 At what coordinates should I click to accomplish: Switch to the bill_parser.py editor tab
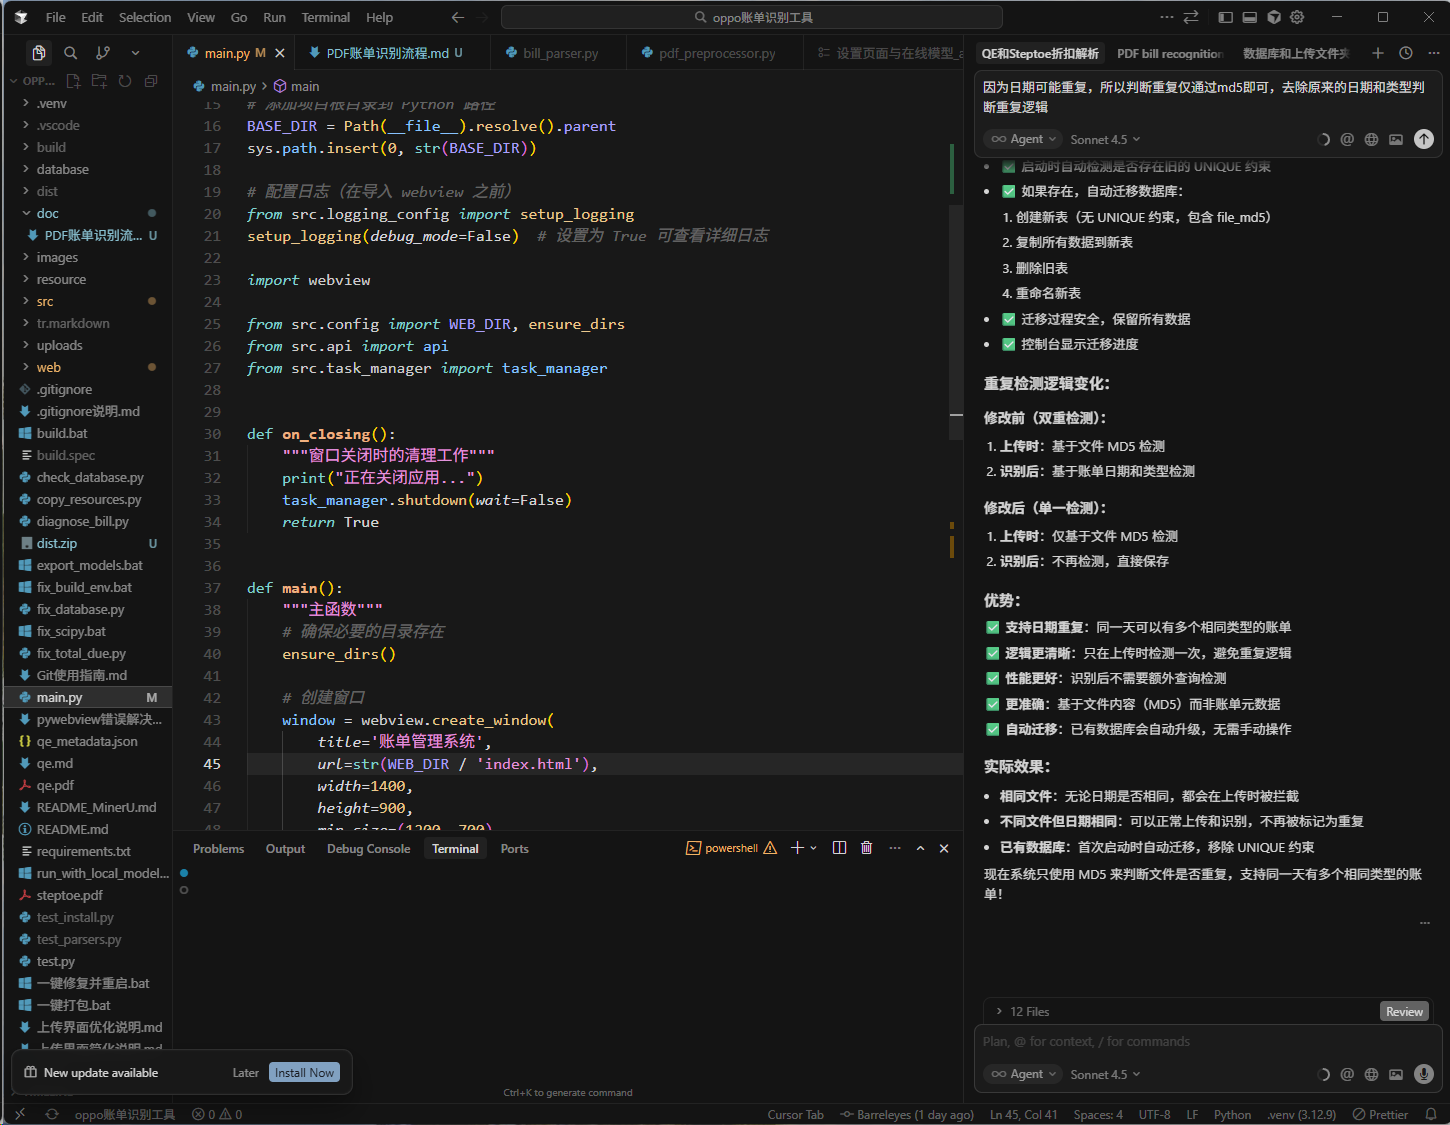coord(560,53)
